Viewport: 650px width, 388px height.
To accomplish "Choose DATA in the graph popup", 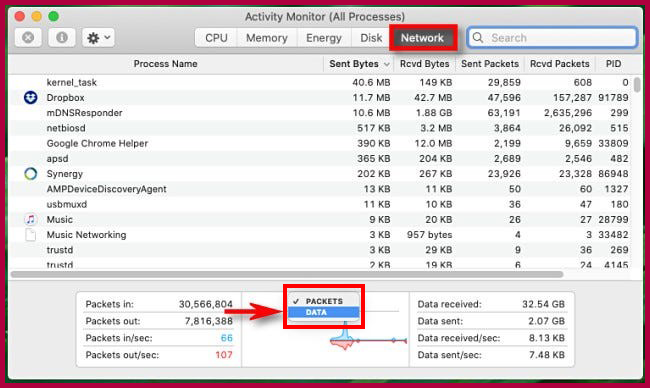I will (x=324, y=312).
